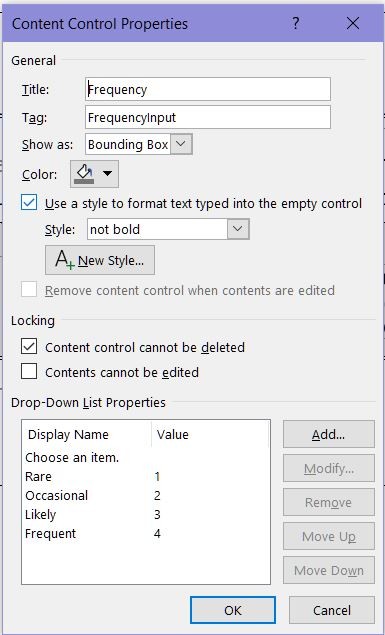The image size is (385, 635).
Task: Open the Color paint bucket picker
Action: 94,174
